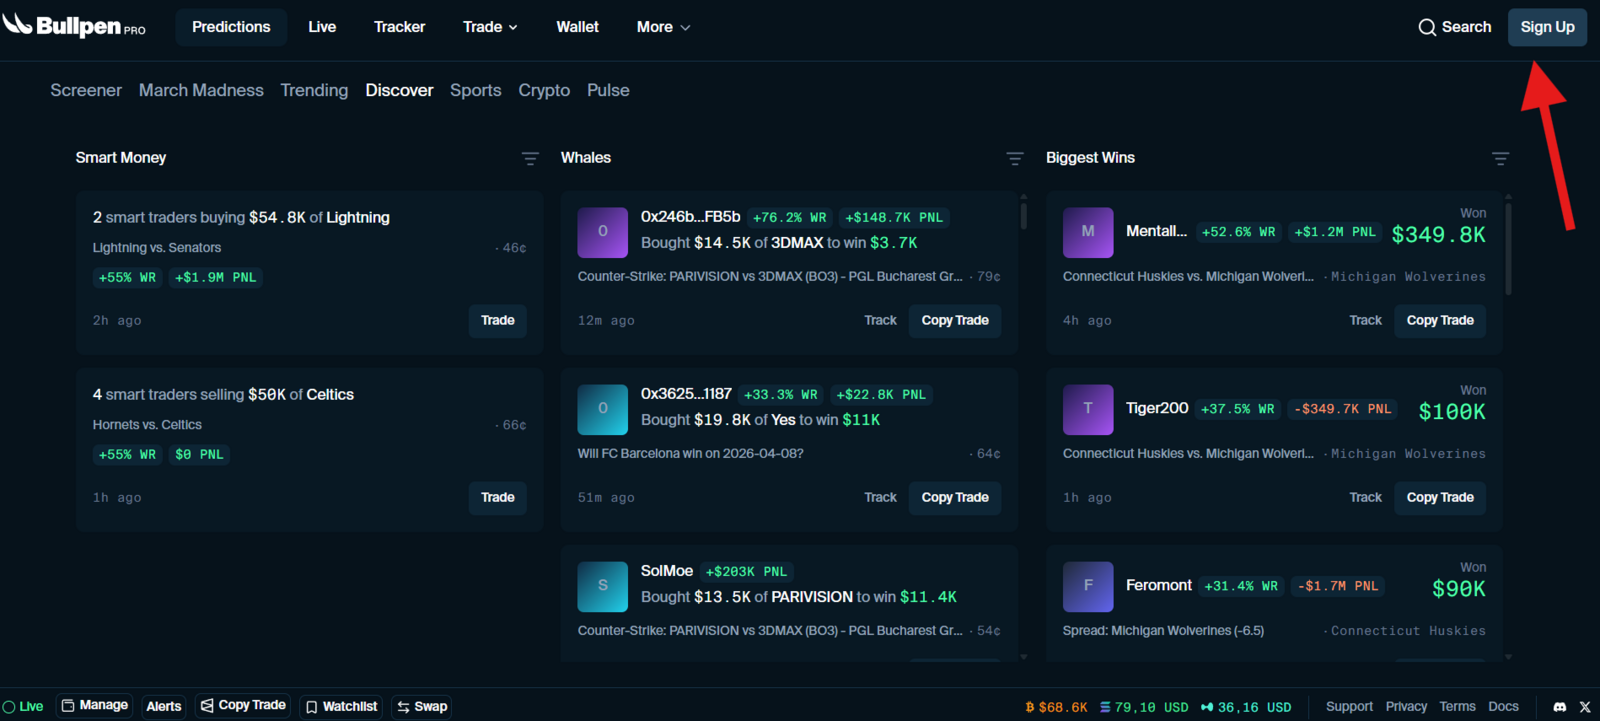
Task: Trade the Celtics smart money card
Action: (x=498, y=497)
